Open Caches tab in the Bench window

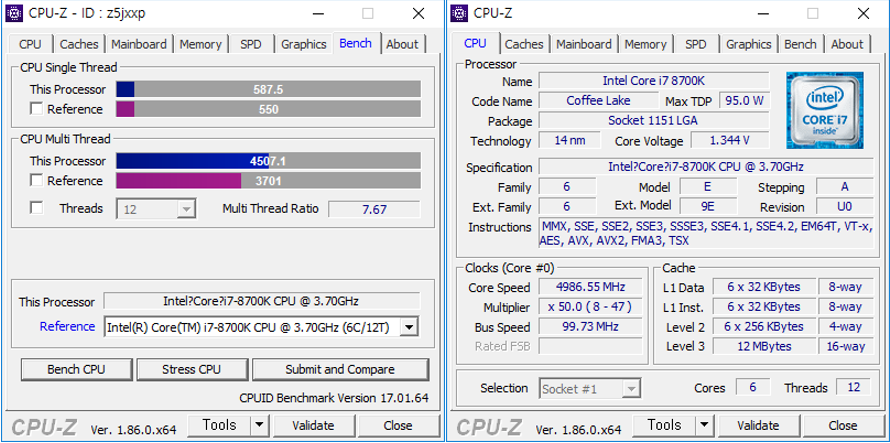point(79,44)
